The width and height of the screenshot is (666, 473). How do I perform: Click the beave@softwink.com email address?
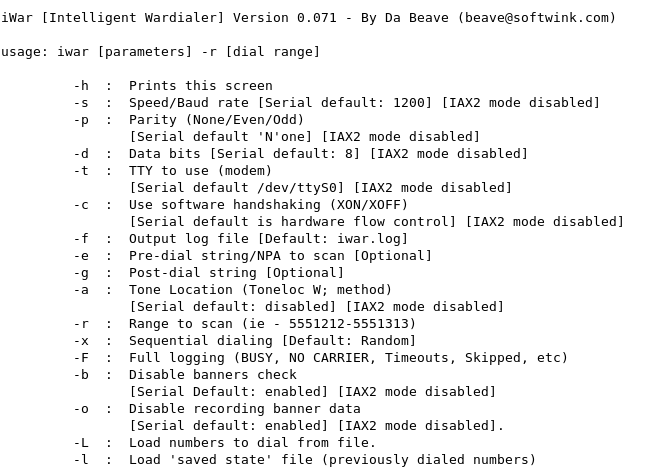click(536, 18)
